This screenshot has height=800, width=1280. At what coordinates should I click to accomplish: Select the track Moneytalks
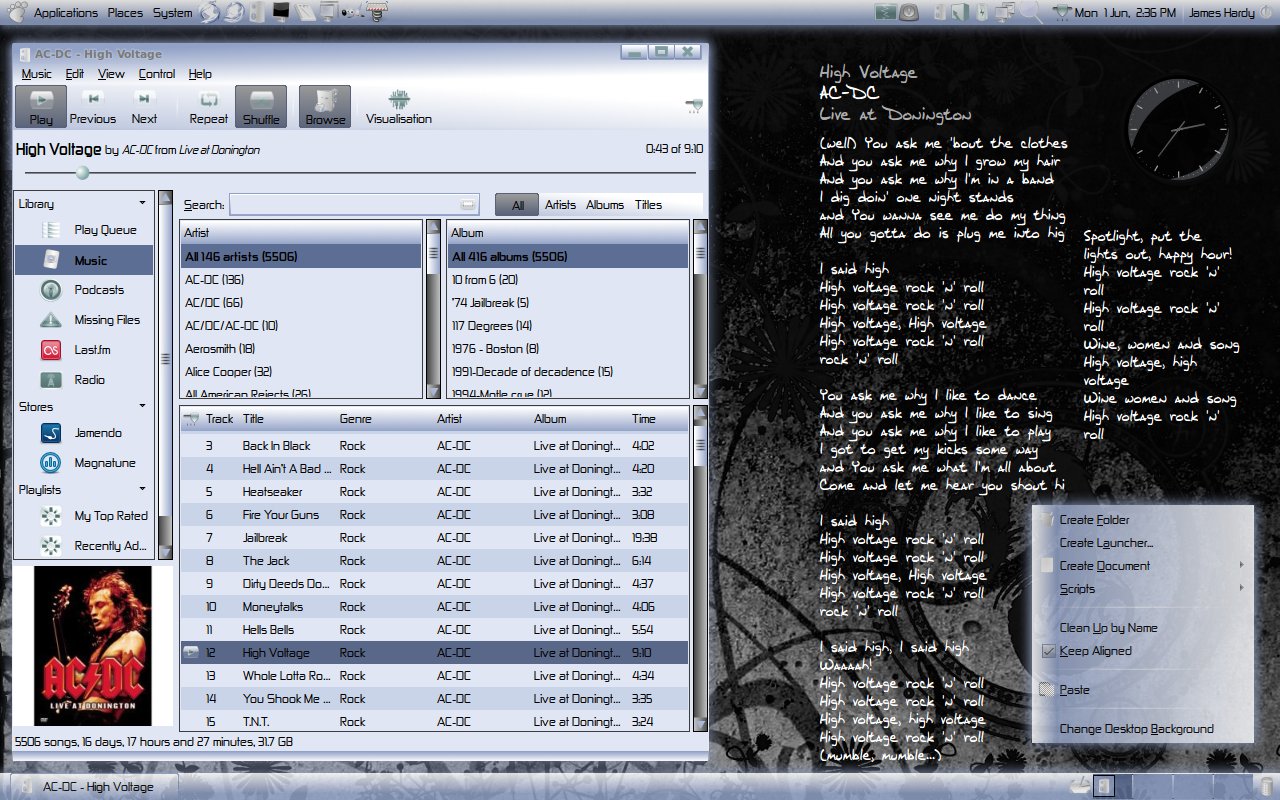(x=434, y=607)
